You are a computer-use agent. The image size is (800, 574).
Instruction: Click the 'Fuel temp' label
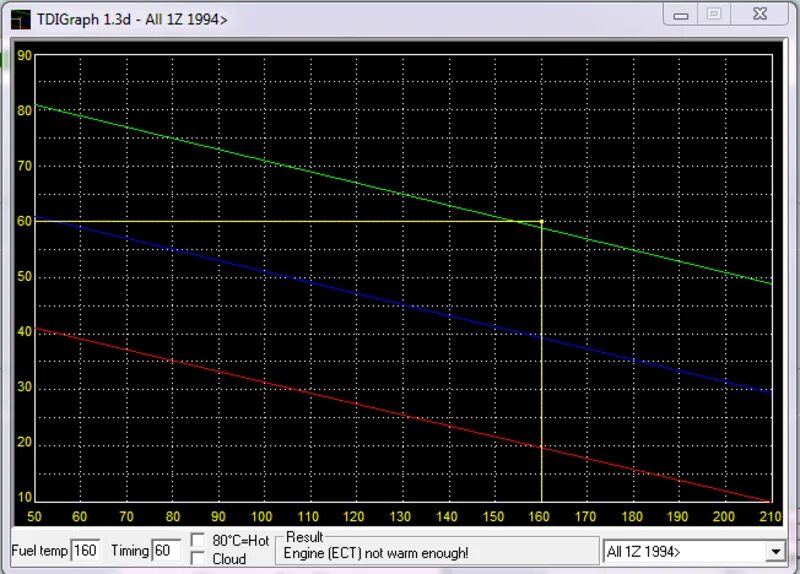39,551
